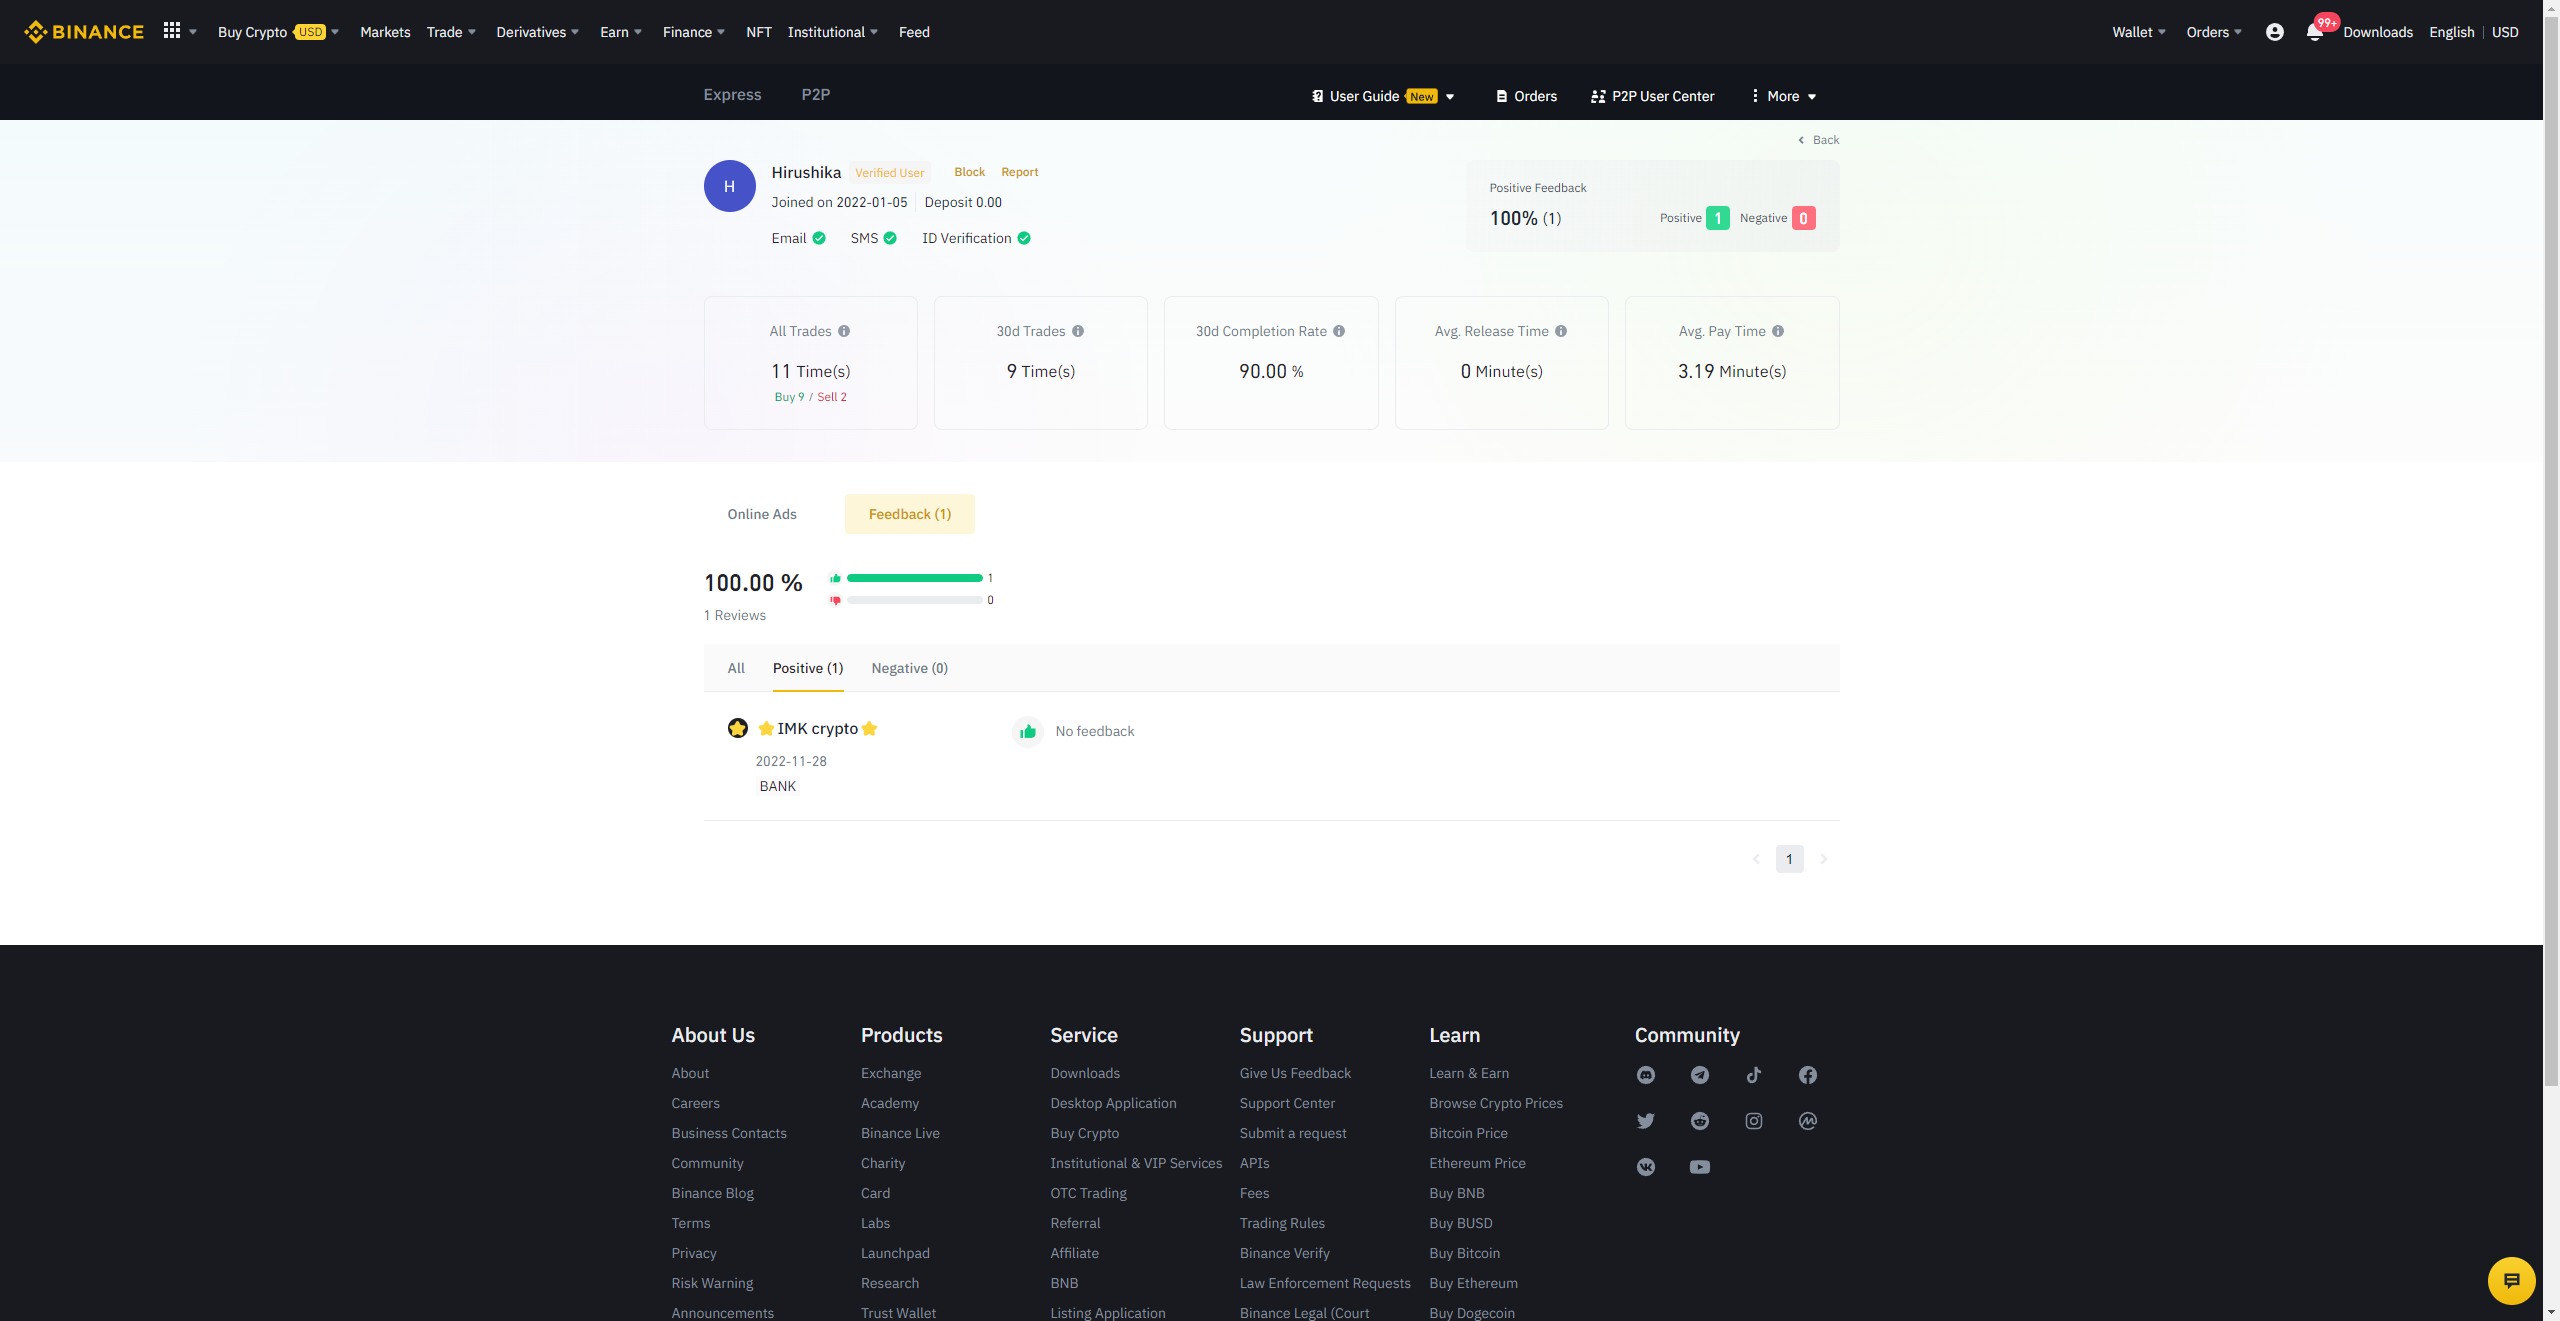Open Orders in P2P sub-navigation
The width and height of the screenshot is (2560, 1321).
click(1526, 96)
